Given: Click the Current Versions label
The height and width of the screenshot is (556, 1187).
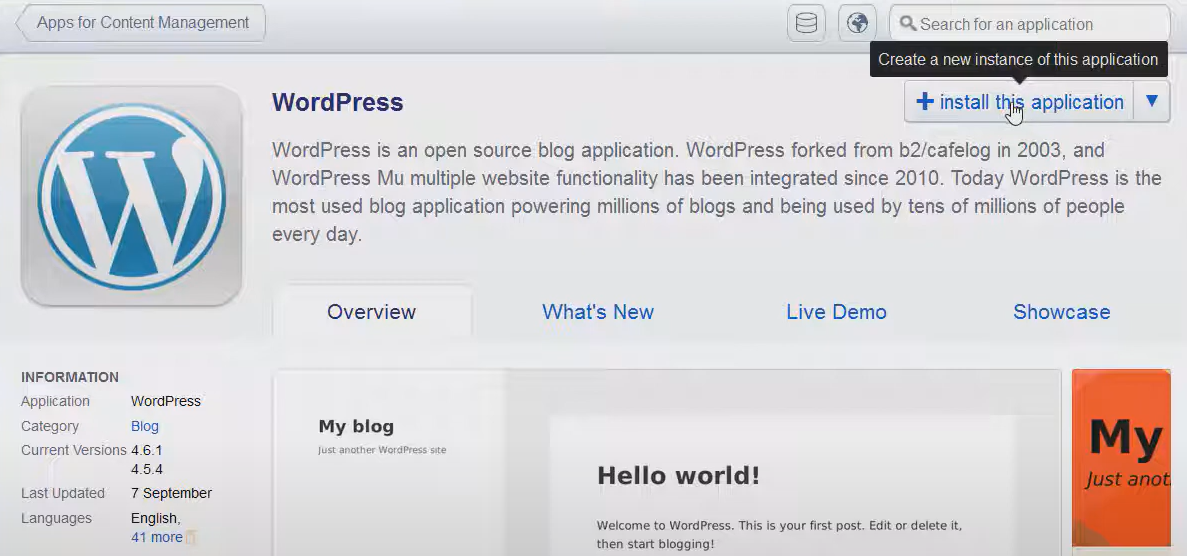Looking at the screenshot, I should coord(73,450).
